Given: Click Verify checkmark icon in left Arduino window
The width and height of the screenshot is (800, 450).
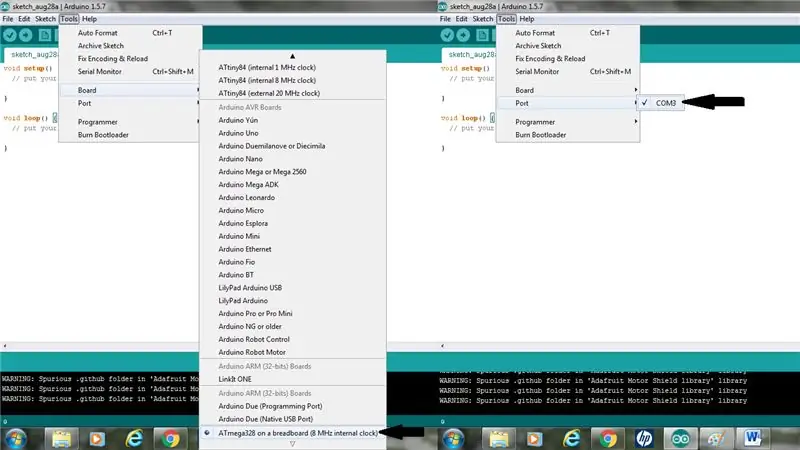Looking at the screenshot, I should click(x=10, y=35).
